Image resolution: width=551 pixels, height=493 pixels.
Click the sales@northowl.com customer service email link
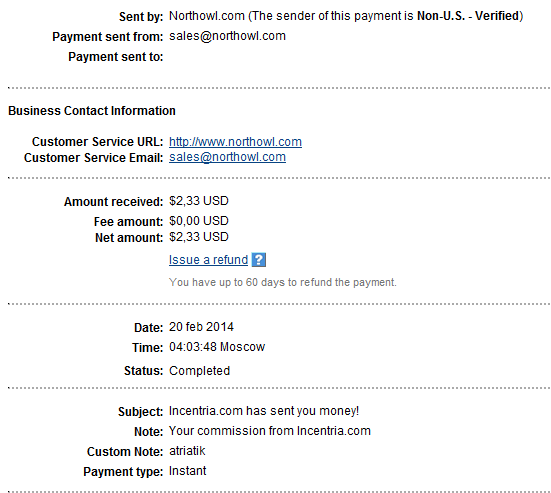(x=227, y=157)
